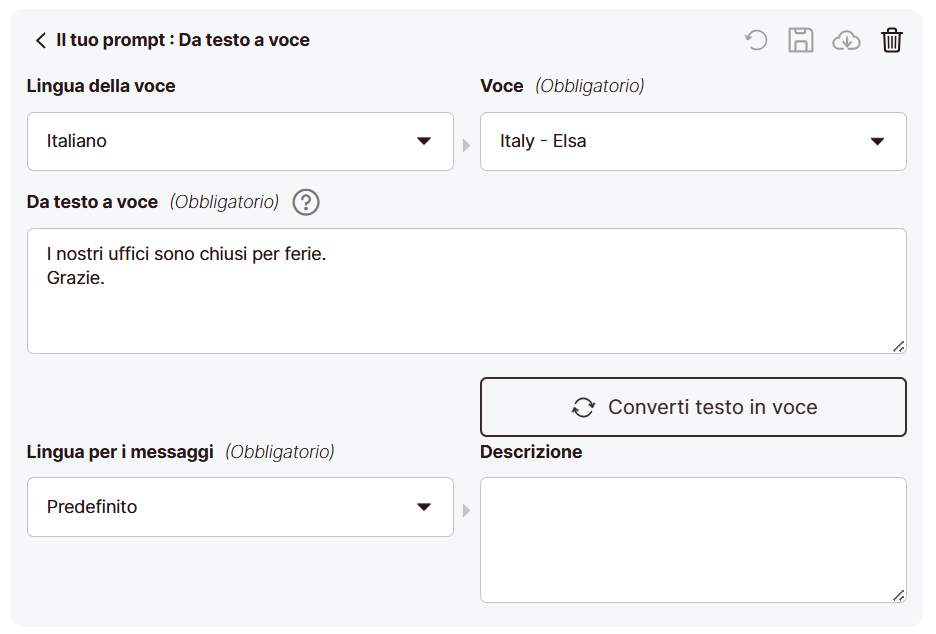Image resolution: width=936 pixels, height=634 pixels.
Task: Open the Lingua per i messaggi dropdown
Action: pos(240,507)
